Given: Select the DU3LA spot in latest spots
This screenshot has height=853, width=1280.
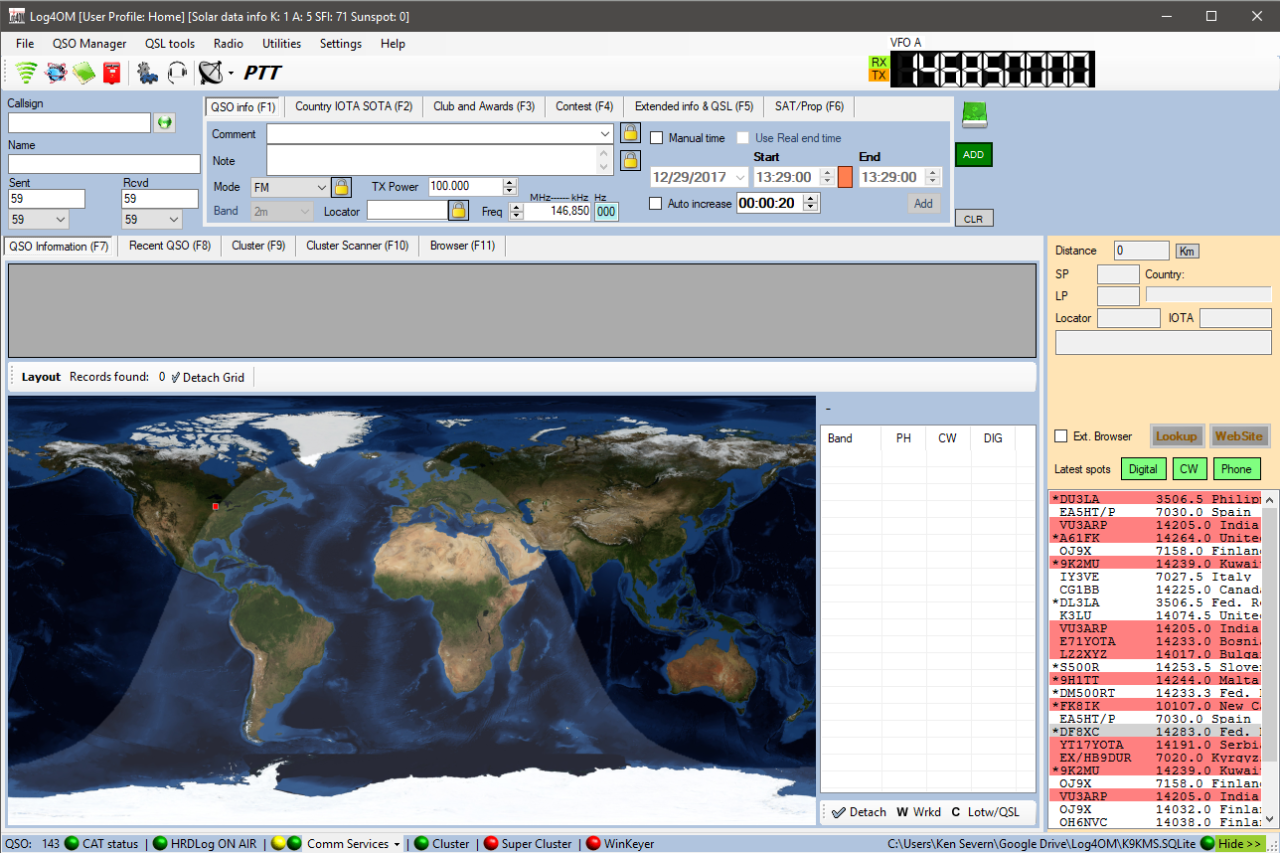Looking at the screenshot, I should (x=1156, y=498).
